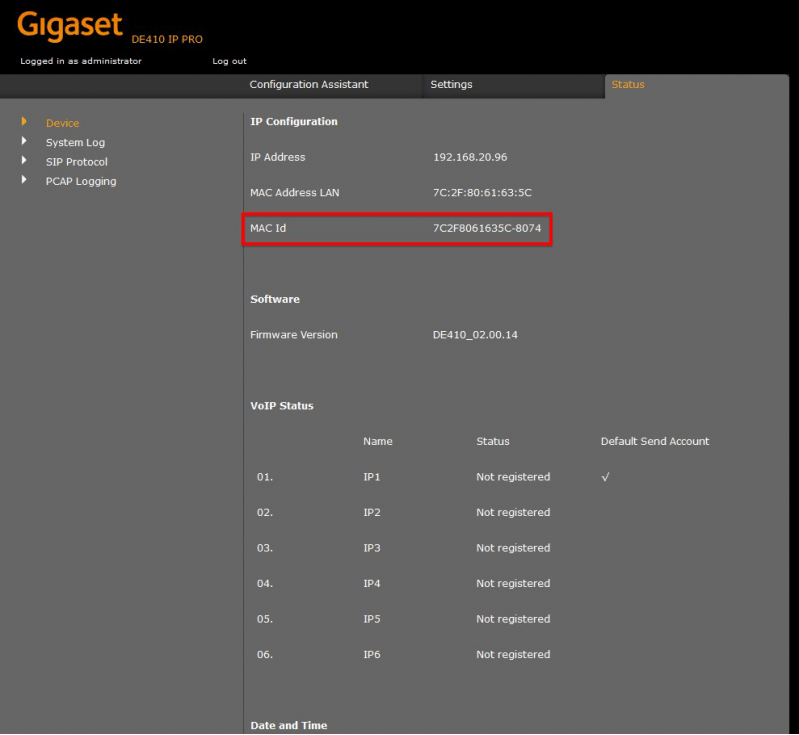Click Logged in as administrator text
This screenshot has width=799, height=735.
click(x=81, y=61)
